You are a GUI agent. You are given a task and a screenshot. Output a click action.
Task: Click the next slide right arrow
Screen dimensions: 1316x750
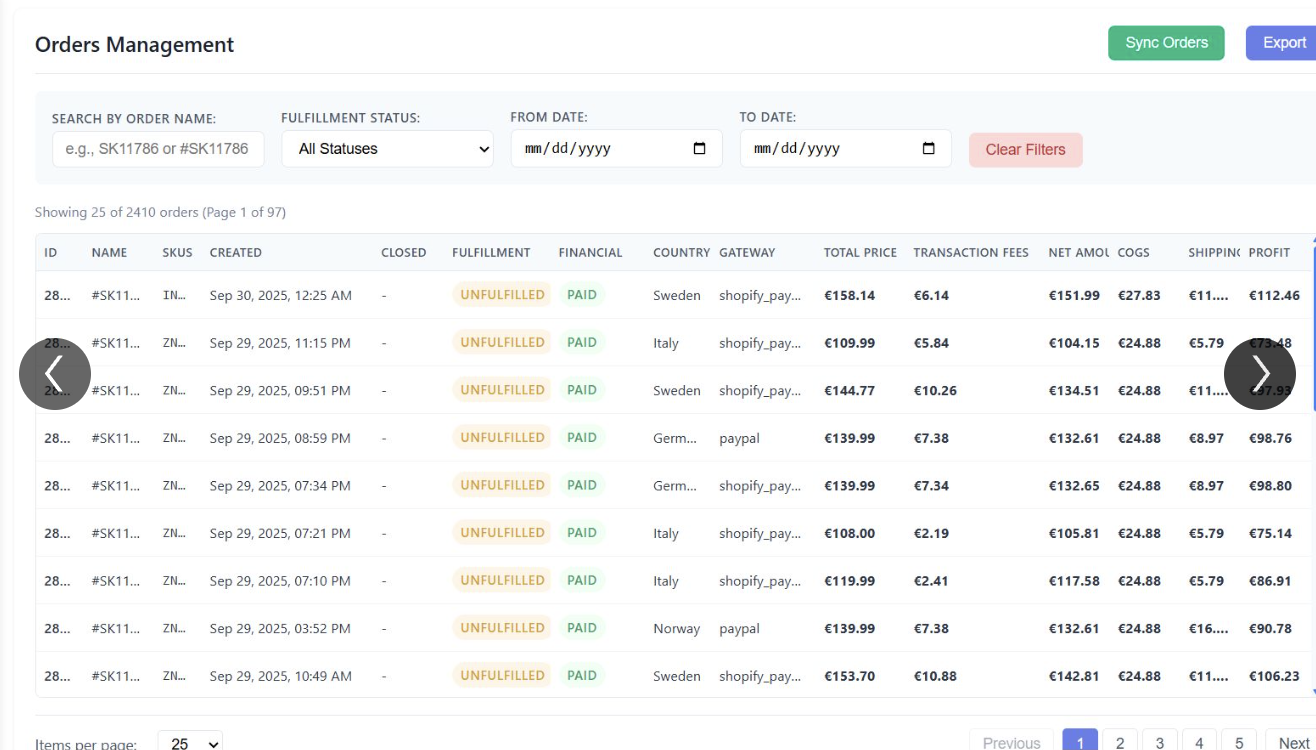pyautogui.click(x=1259, y=374)
